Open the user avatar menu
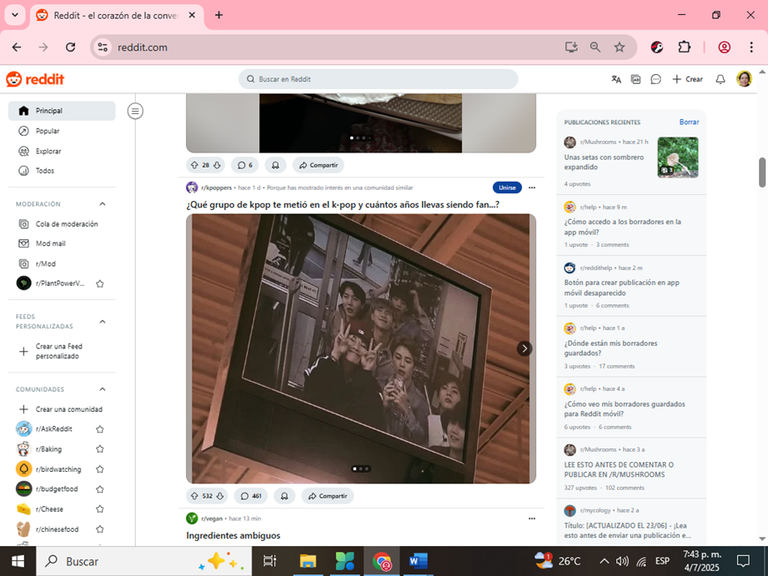Viewport: 768px width, 576px height. pos(744,79)
